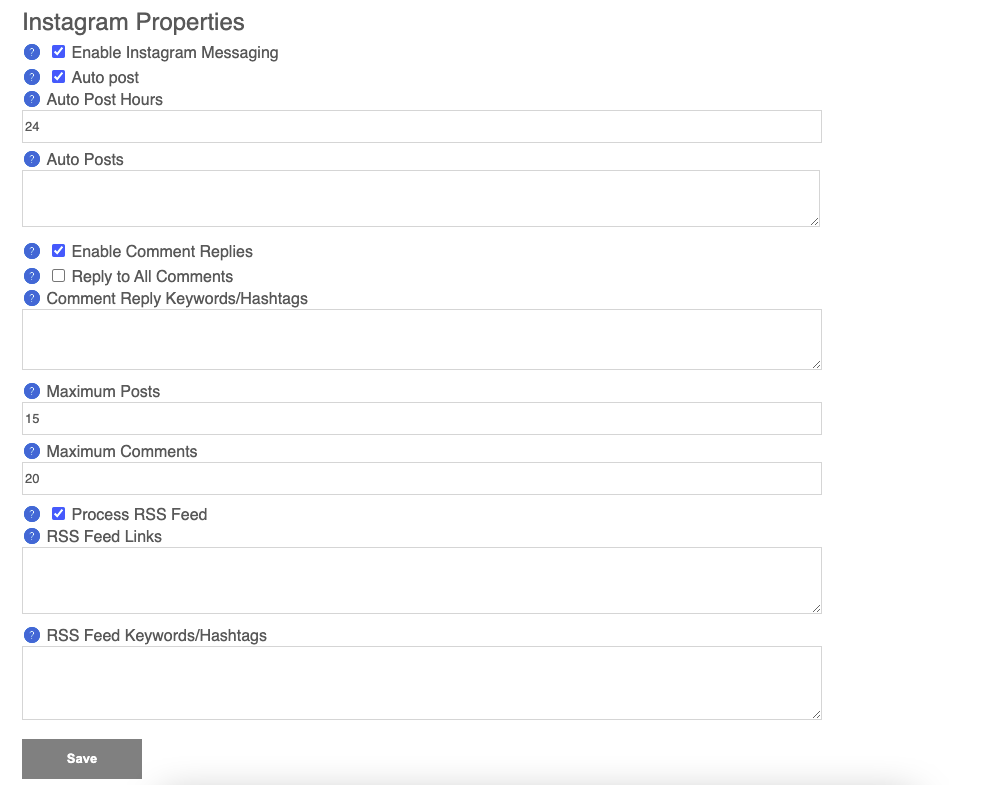Click into the Auto Posts text area
Screen dimensions: 982x785
pyautogui.click(x=421, y=199)
